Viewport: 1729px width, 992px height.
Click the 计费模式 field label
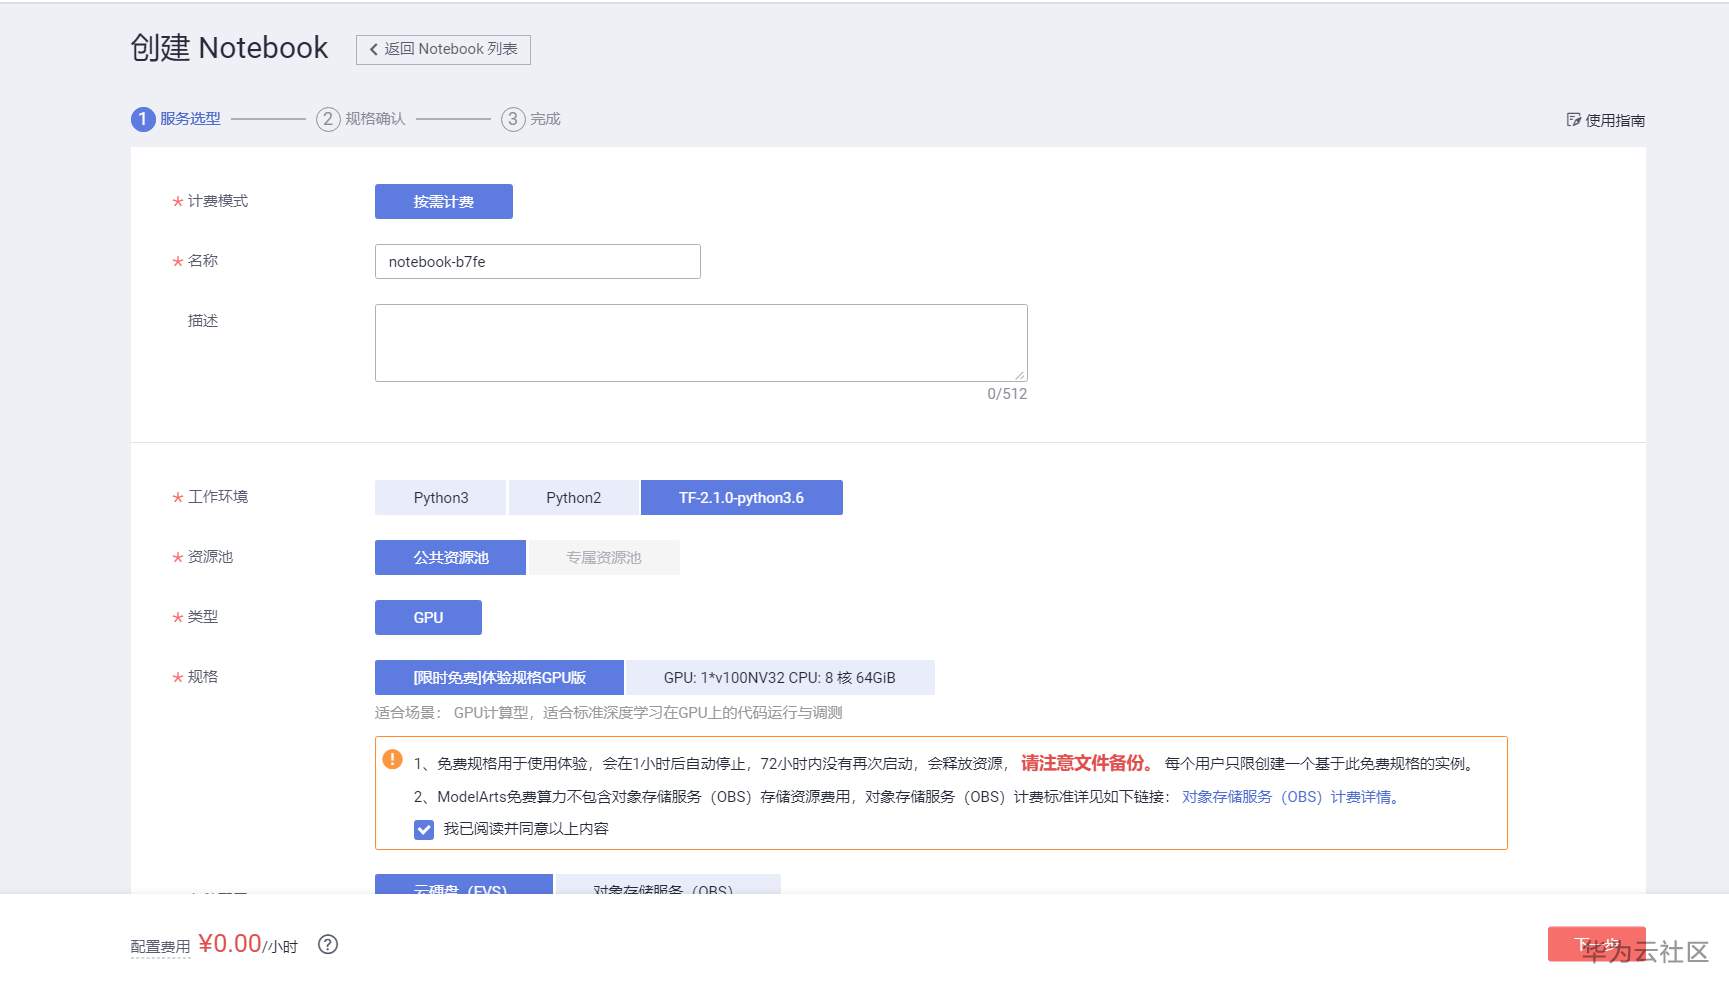click(218, 201)
